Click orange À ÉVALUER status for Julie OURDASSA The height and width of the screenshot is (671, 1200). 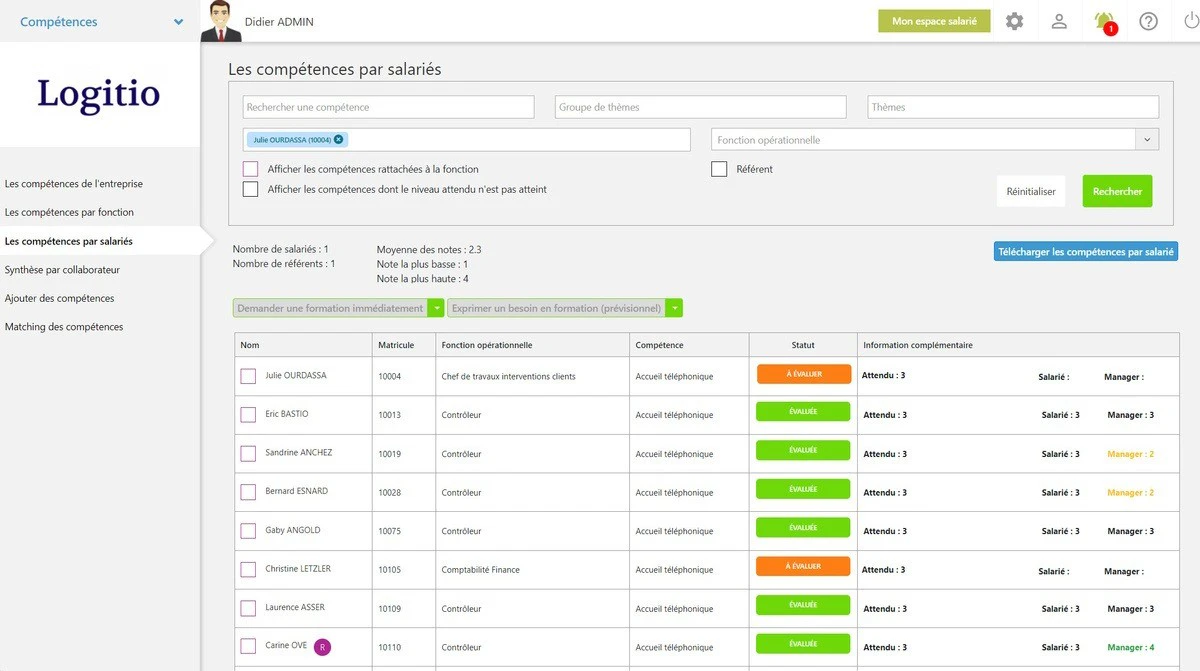pyautogui.click(x=803, y=374)
